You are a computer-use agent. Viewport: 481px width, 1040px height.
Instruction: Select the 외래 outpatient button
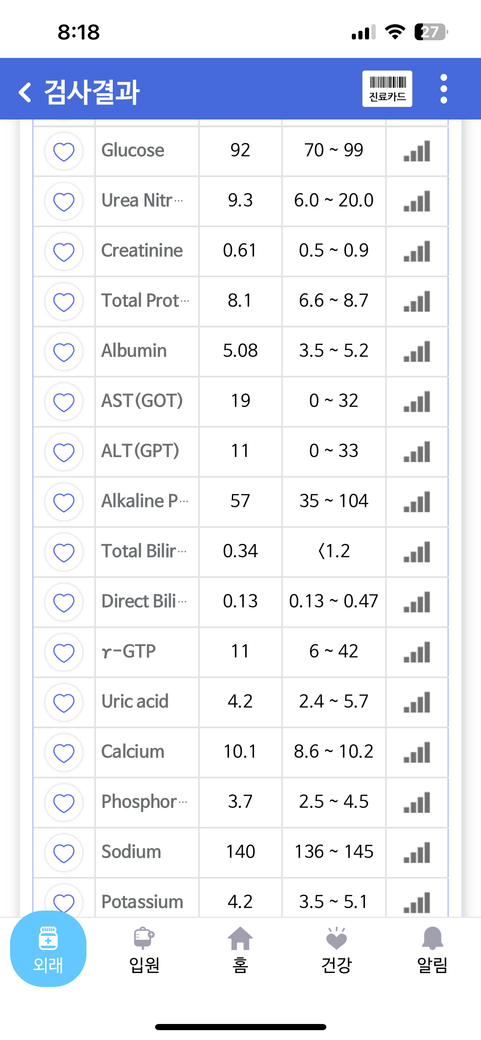click(x=48, y=950)
